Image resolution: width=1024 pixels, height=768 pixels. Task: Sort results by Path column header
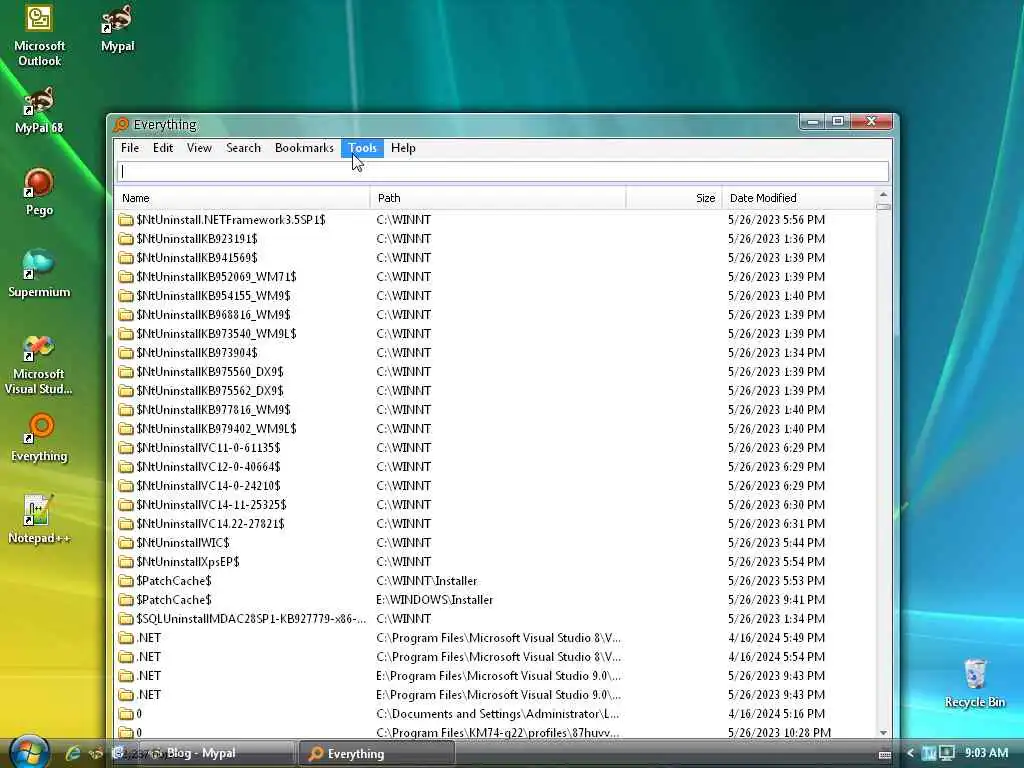tap(498, 198)
